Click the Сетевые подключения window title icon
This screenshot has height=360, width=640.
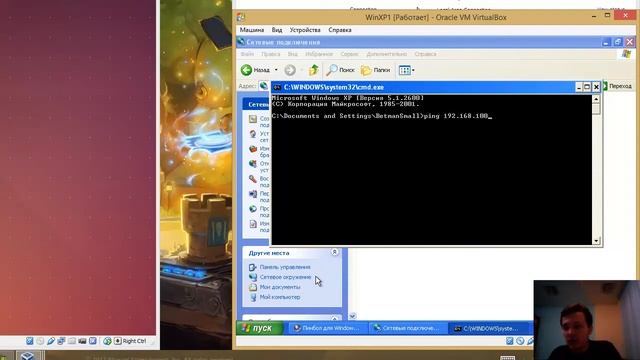point(241,42)
